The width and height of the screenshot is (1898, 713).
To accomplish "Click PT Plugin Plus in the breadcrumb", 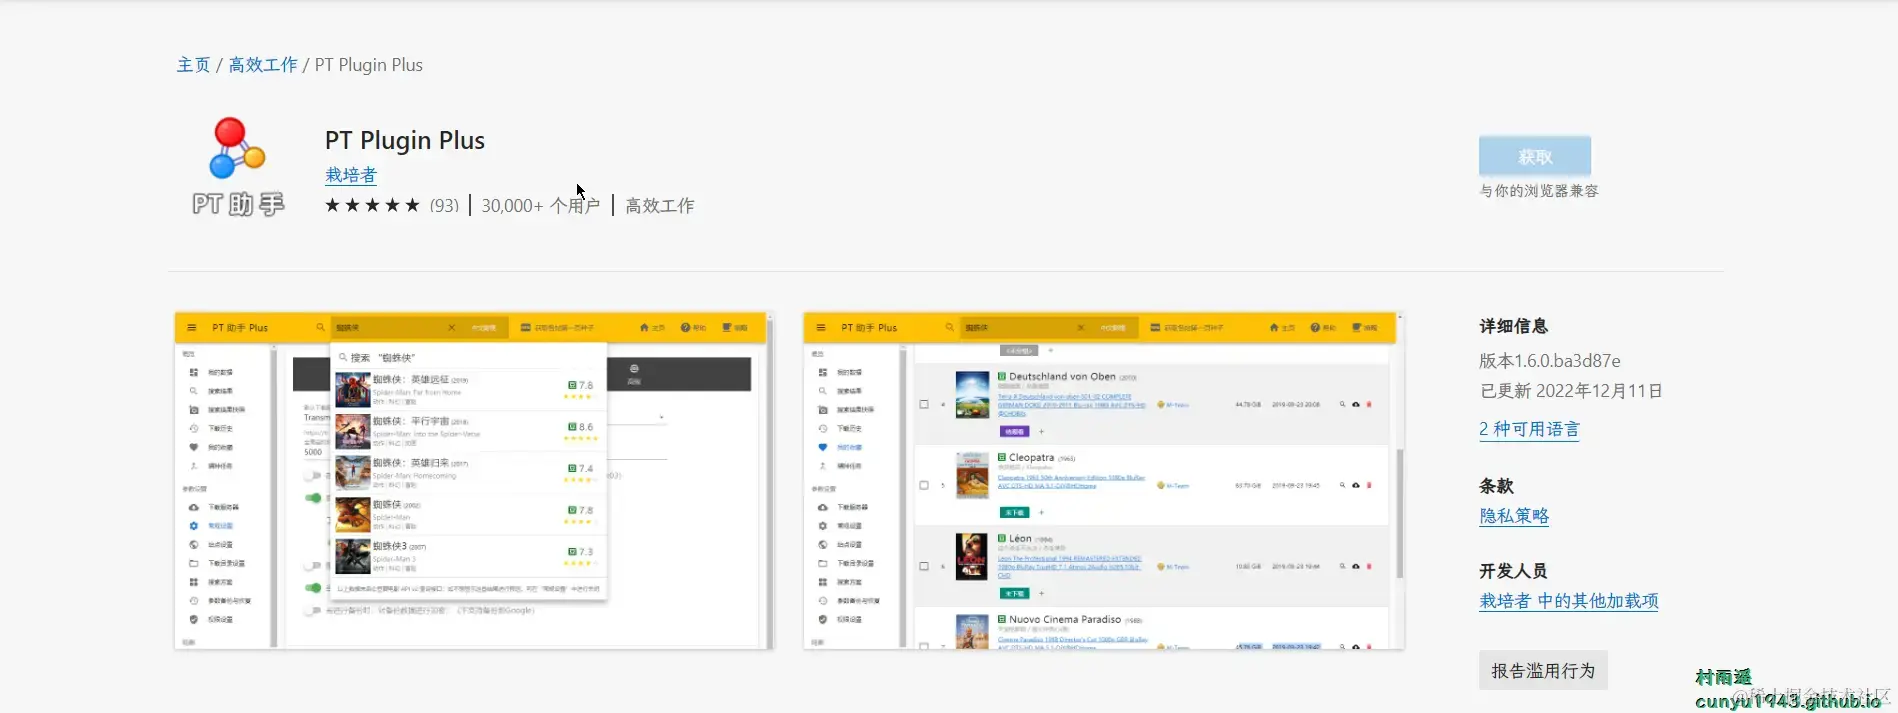I will [x=369, y=65].
